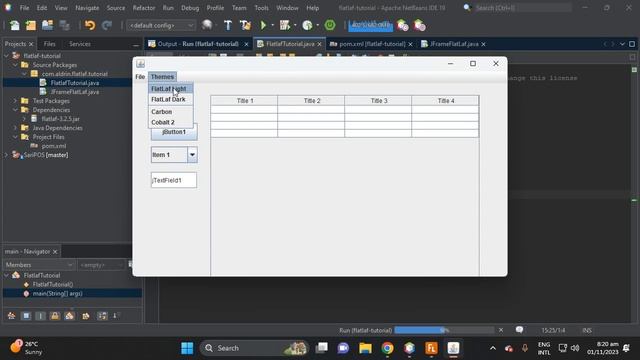Toggle Show Fields filter in Navigator

coord(26,316)
